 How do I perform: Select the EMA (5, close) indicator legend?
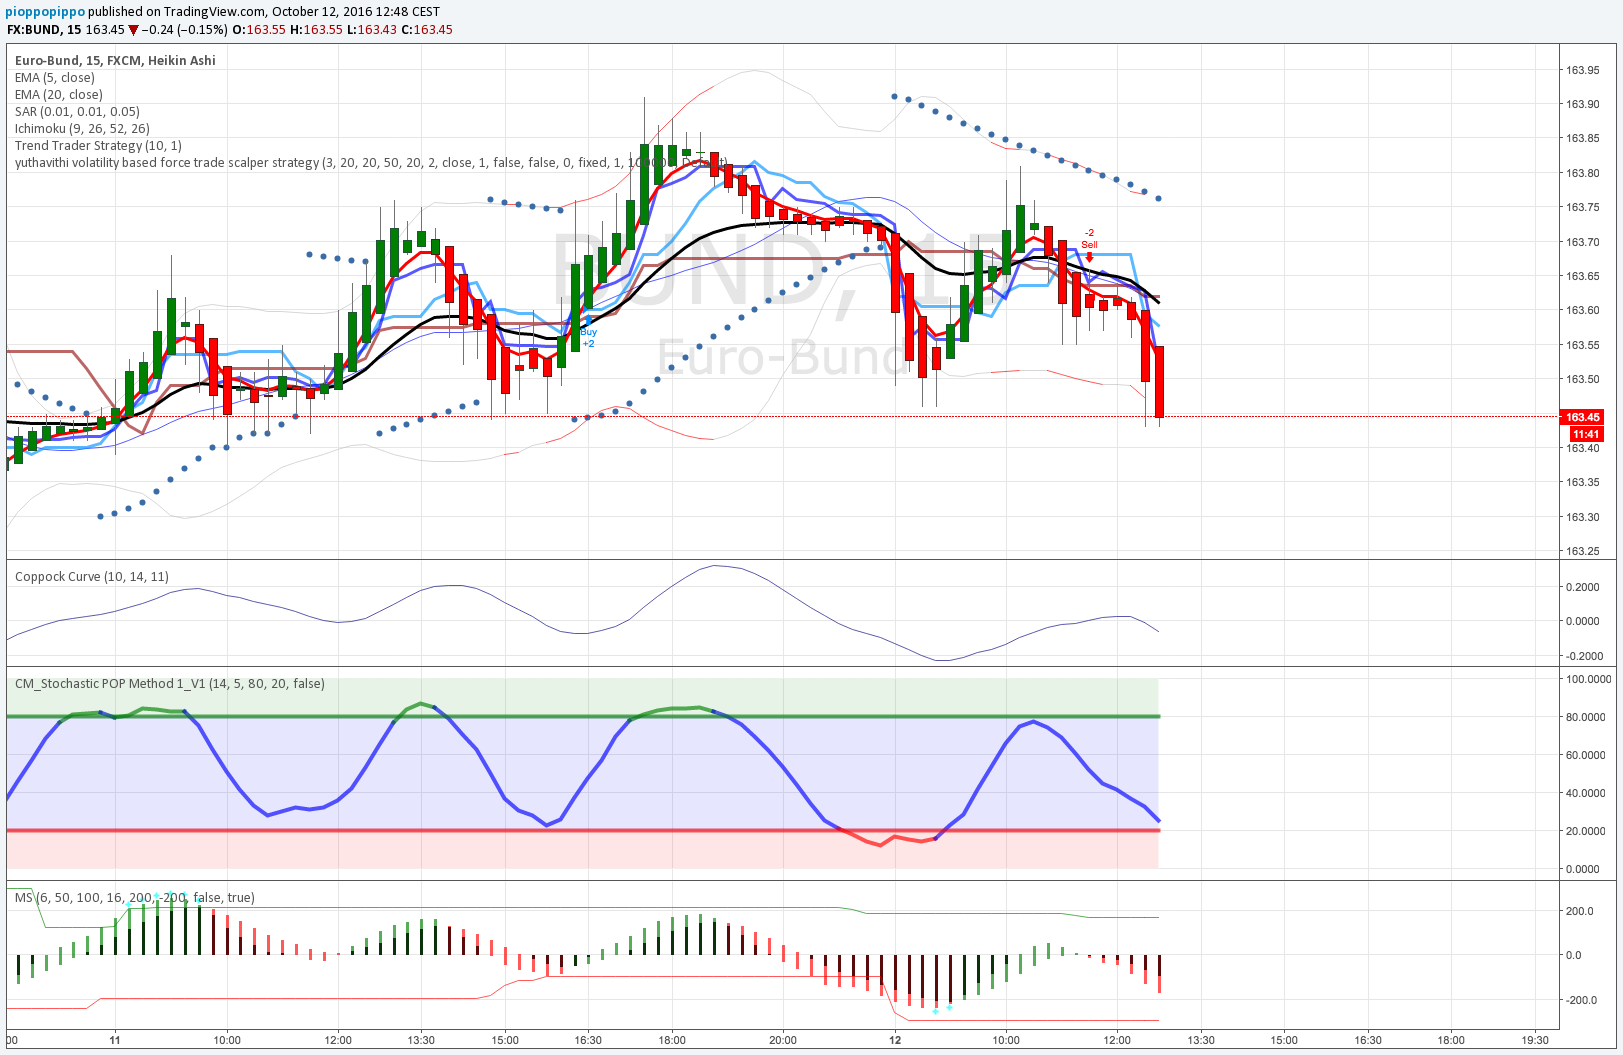point(55,78)
